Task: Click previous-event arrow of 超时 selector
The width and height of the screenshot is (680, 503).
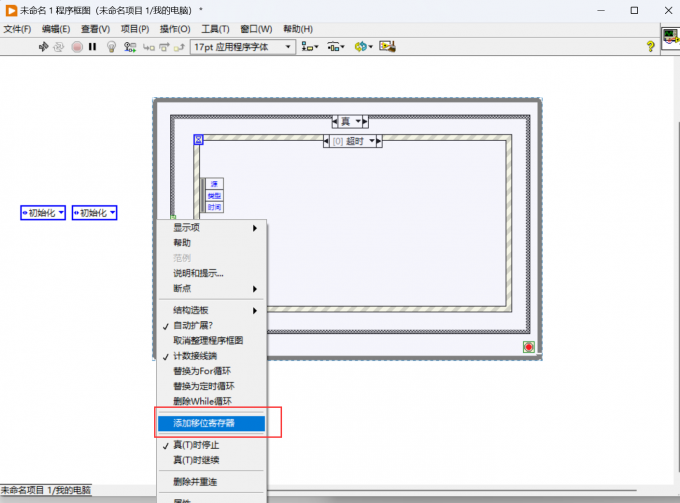Action: [326, 141]
